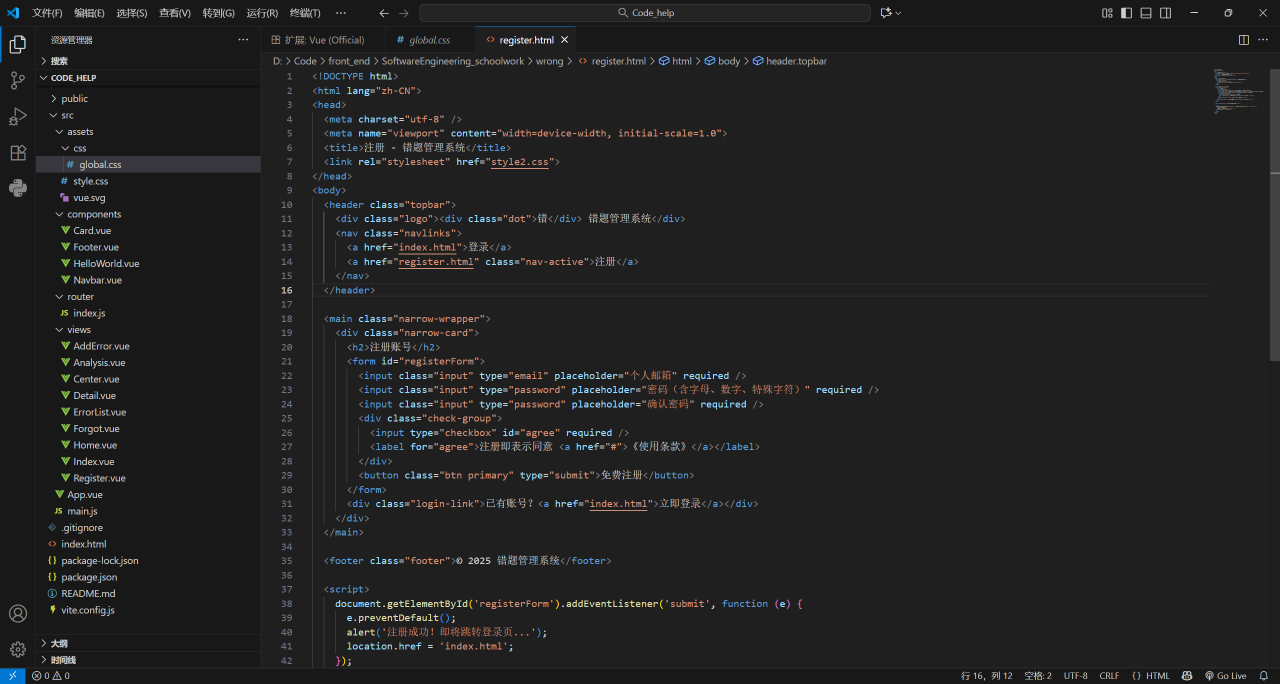Screen dimensions: 1280x684
Task: Open the Source Control view
Action: click(18, 81)
